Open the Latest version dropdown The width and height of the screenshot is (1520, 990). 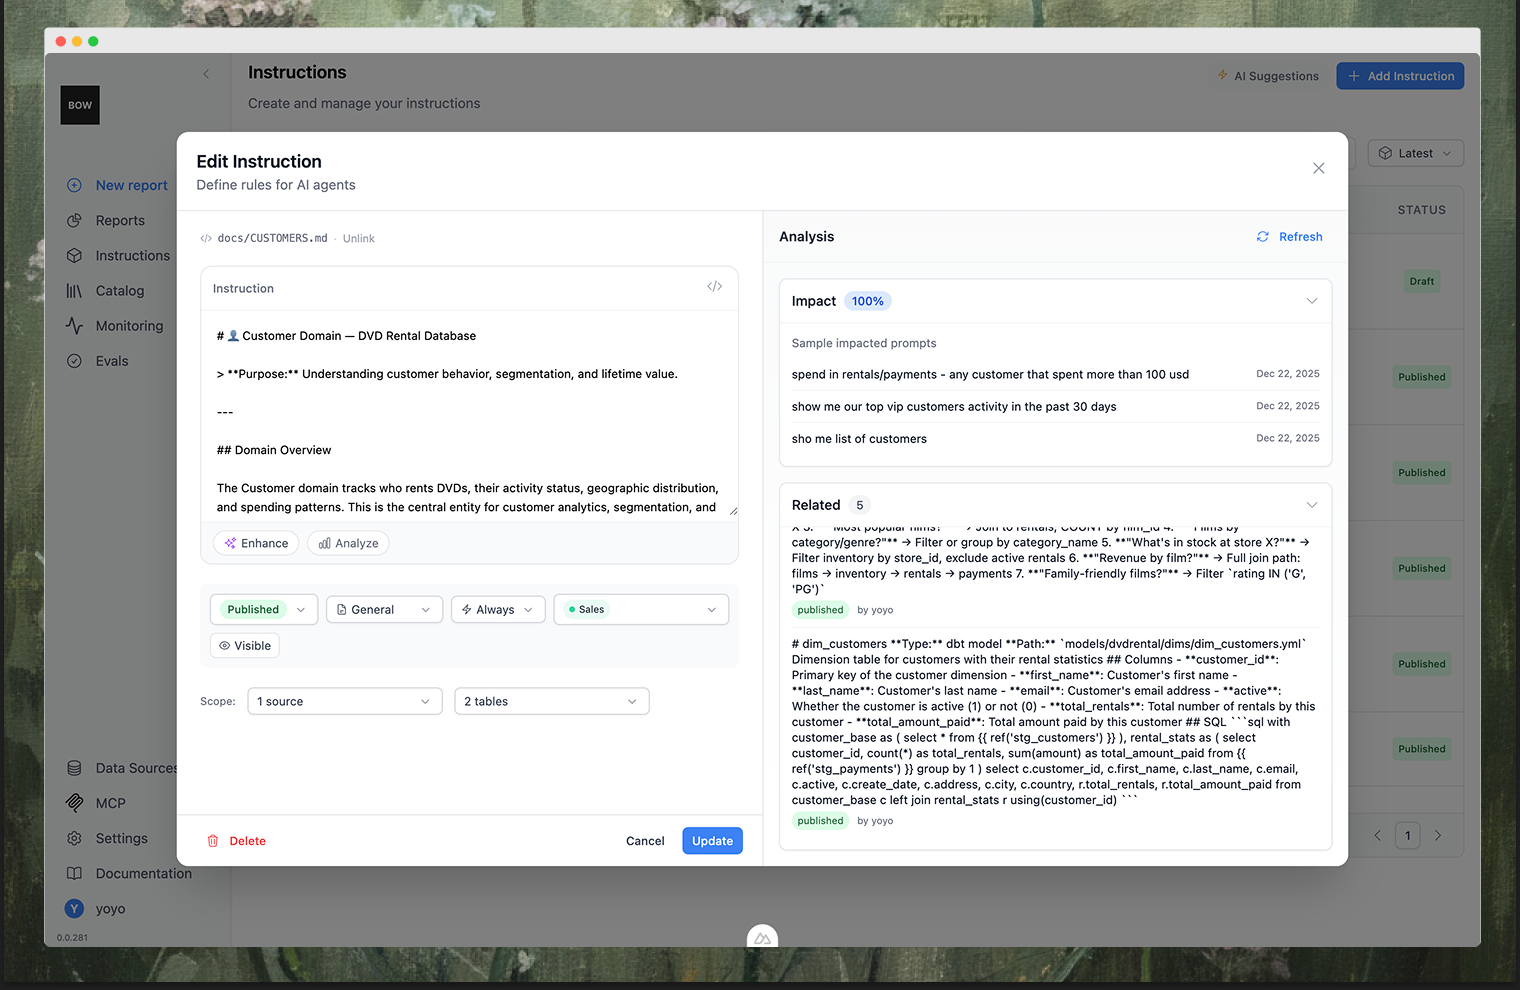(x=1416, y=153)
